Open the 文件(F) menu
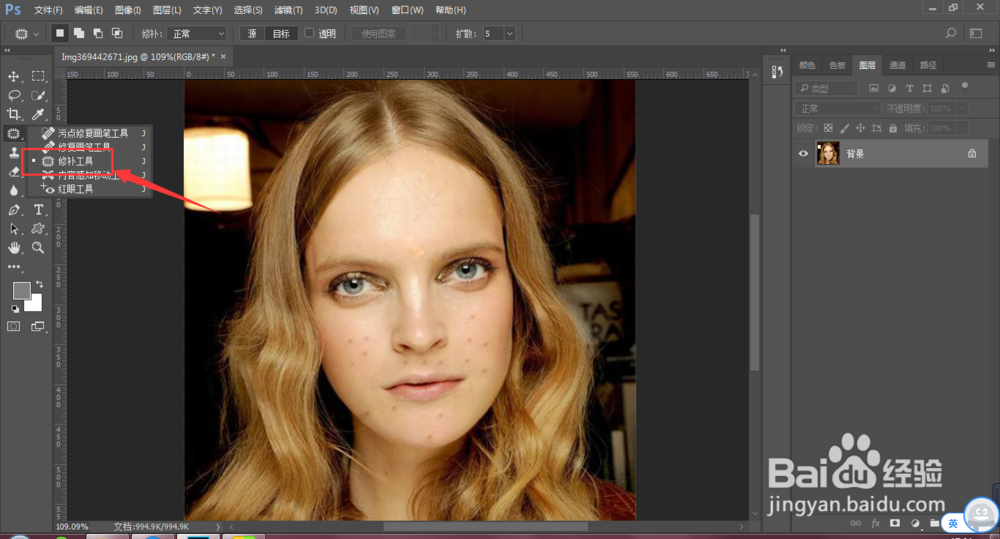 [48, 10]
